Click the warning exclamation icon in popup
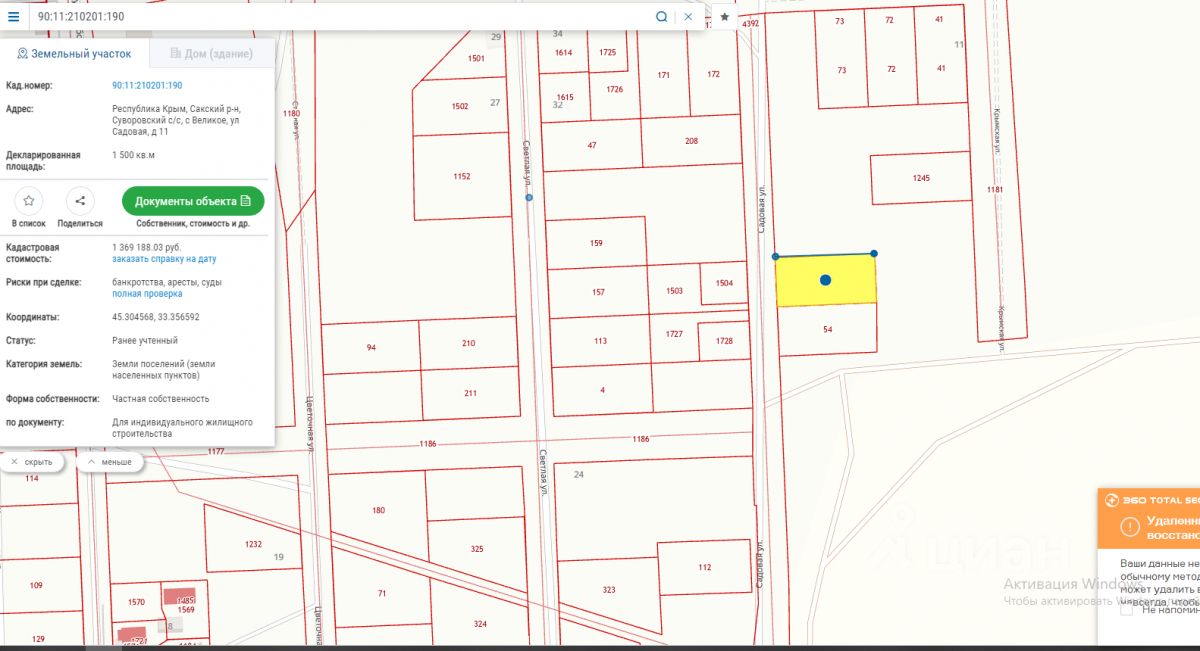 click(x=1130, y=527)
